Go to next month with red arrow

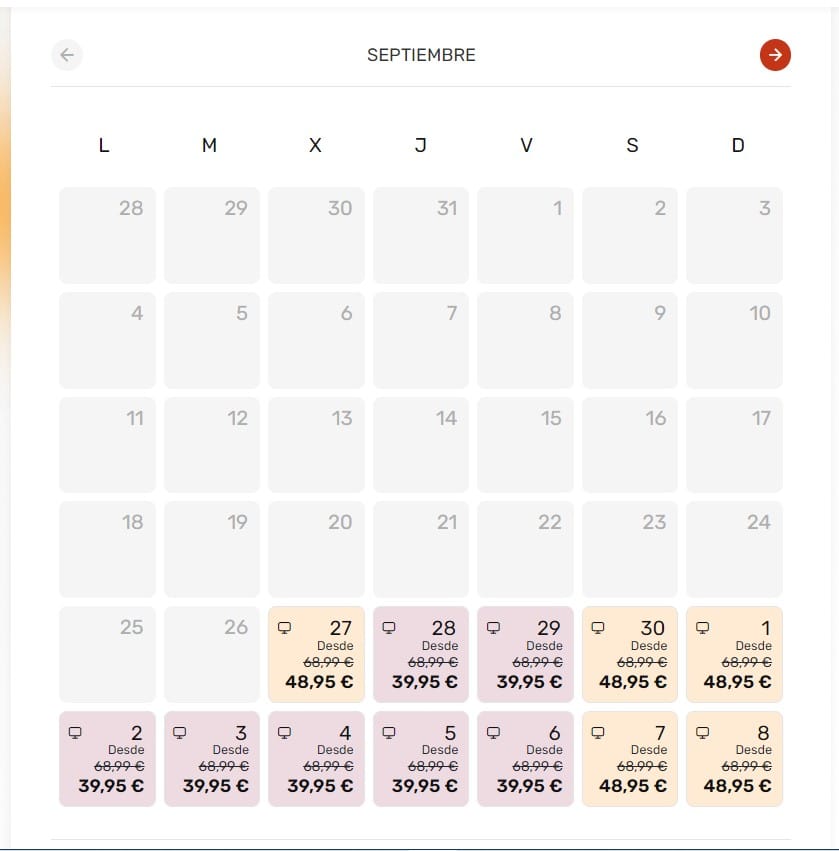coord(775,55)
